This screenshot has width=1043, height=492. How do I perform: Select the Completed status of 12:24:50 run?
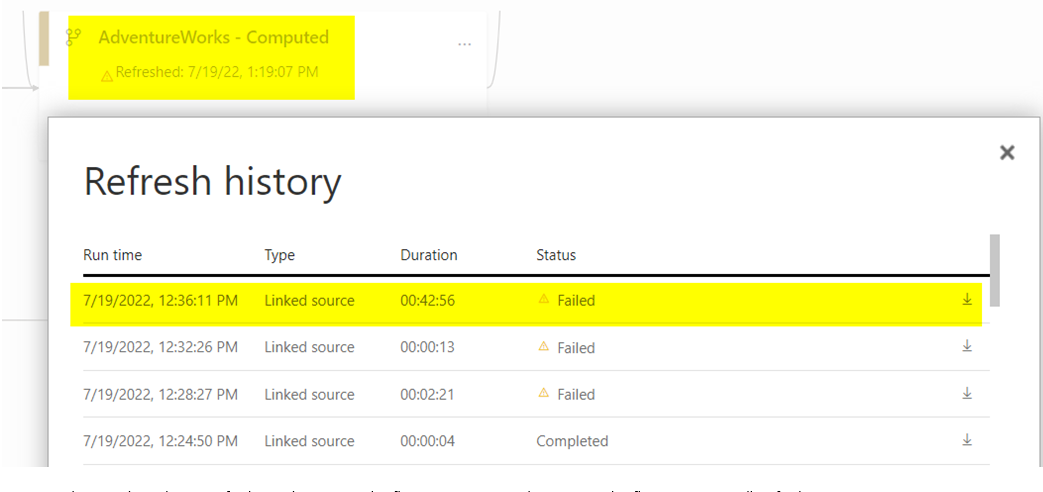[x=572, y=441]
